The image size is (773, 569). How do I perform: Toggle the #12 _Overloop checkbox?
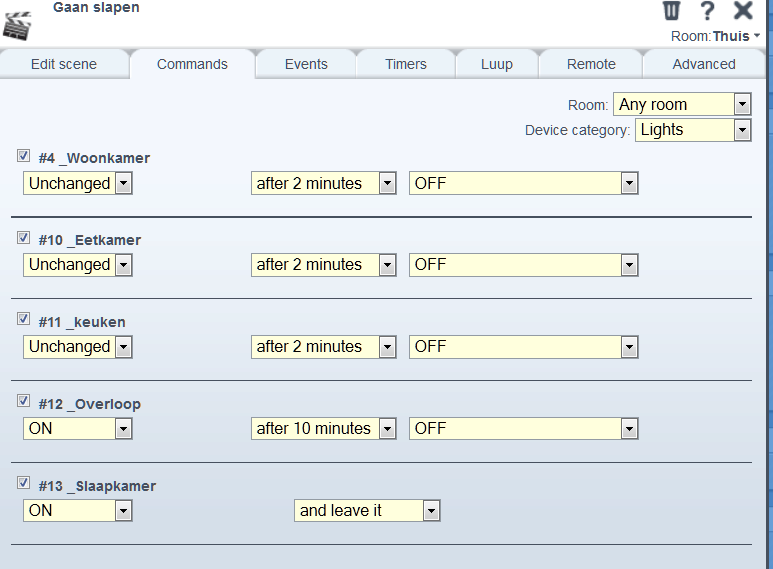point(23,402)
